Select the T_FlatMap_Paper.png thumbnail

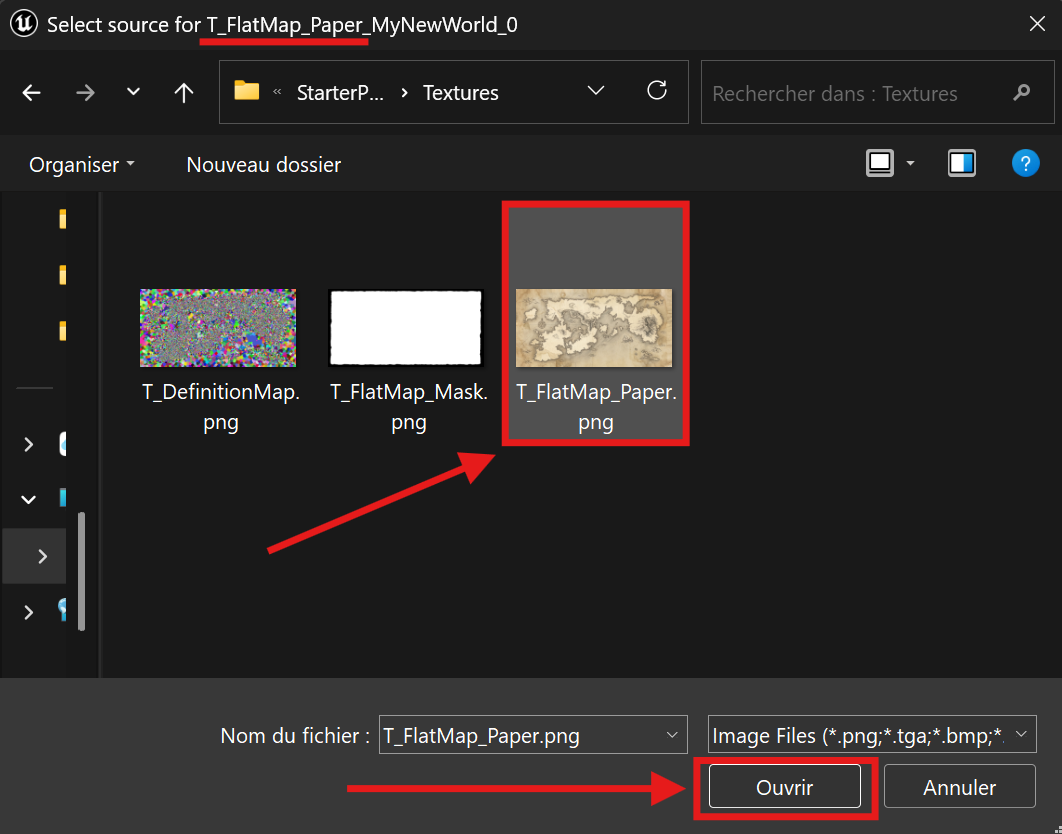pos(594,328)
